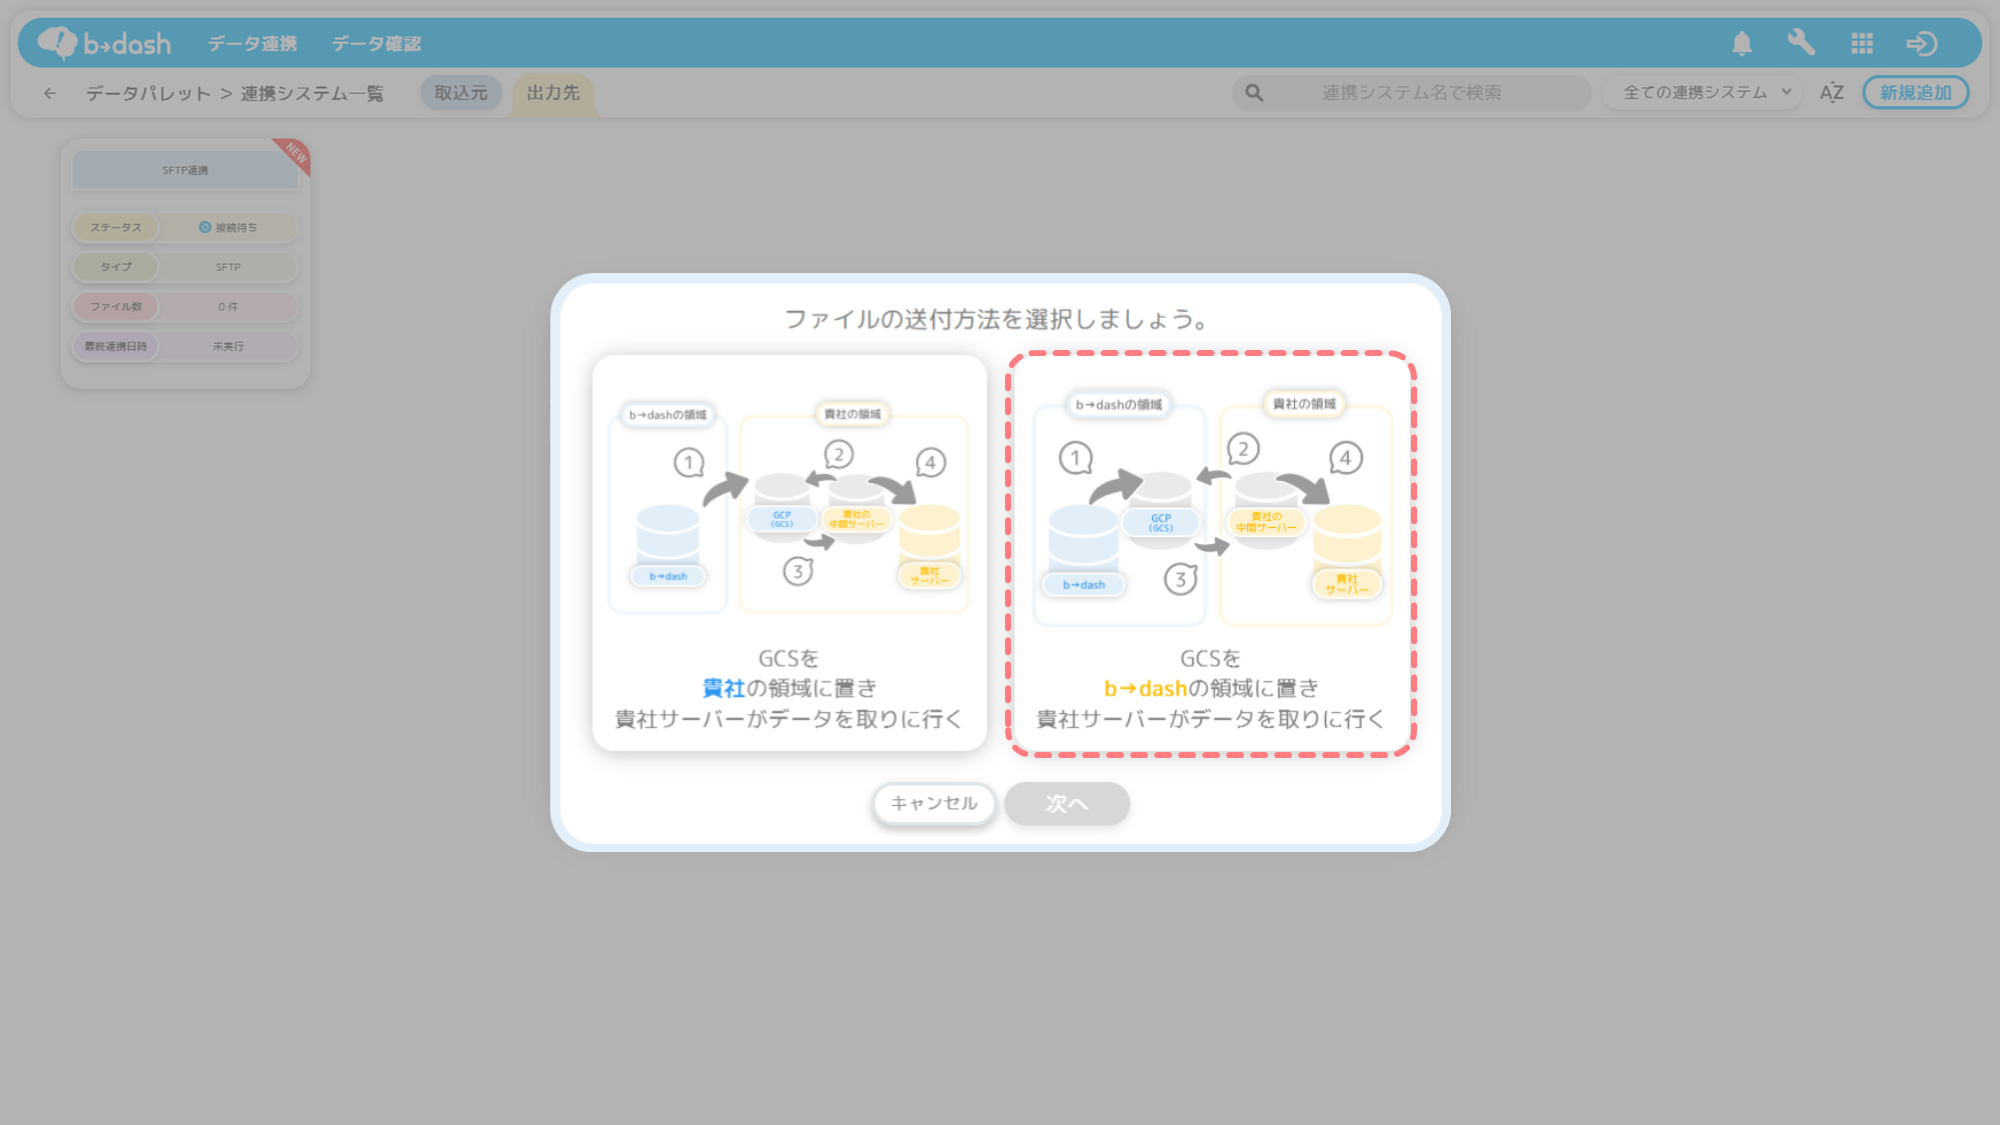Click the b→dash logo
Viewport: 2000px width, 1125px height.
104,43
